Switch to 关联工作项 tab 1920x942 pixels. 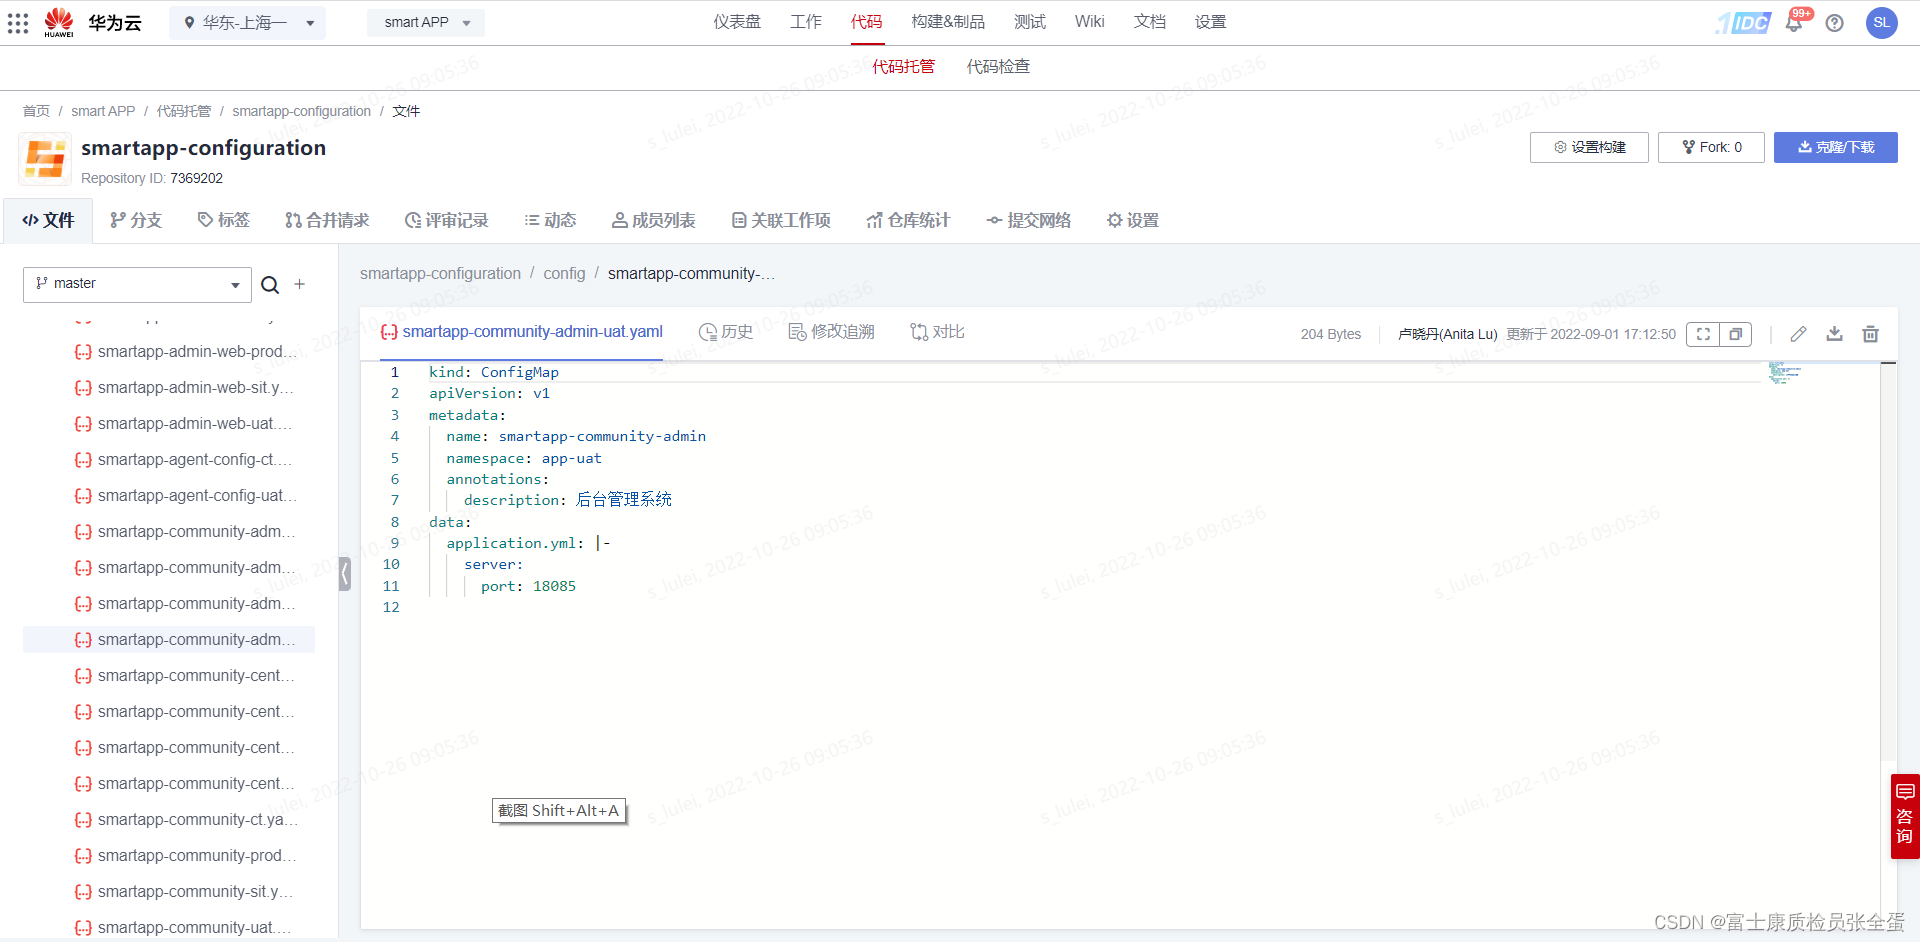tap(781, 220)
